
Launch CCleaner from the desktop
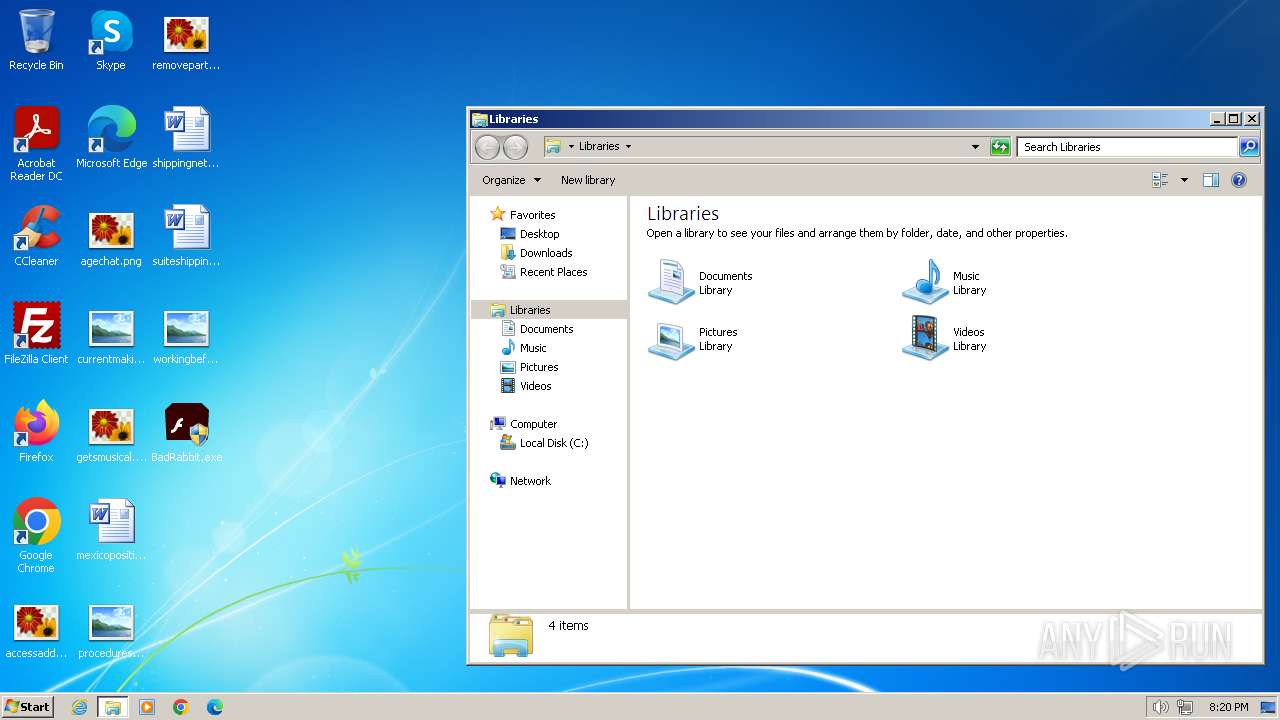36,236
